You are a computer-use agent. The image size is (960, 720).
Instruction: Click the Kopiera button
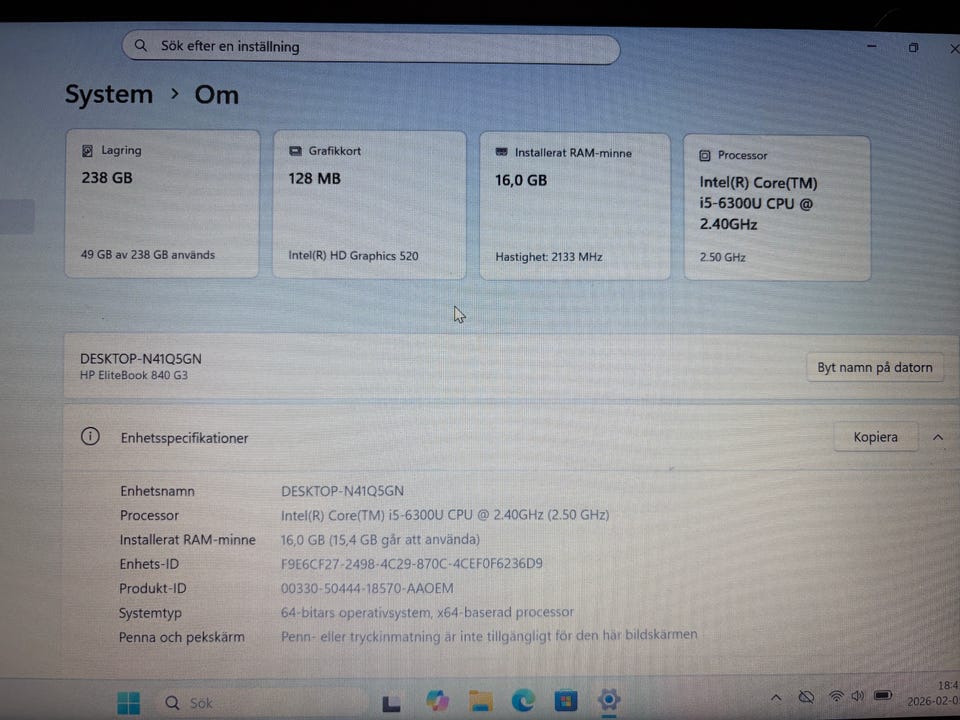click(x=876, y=437)
